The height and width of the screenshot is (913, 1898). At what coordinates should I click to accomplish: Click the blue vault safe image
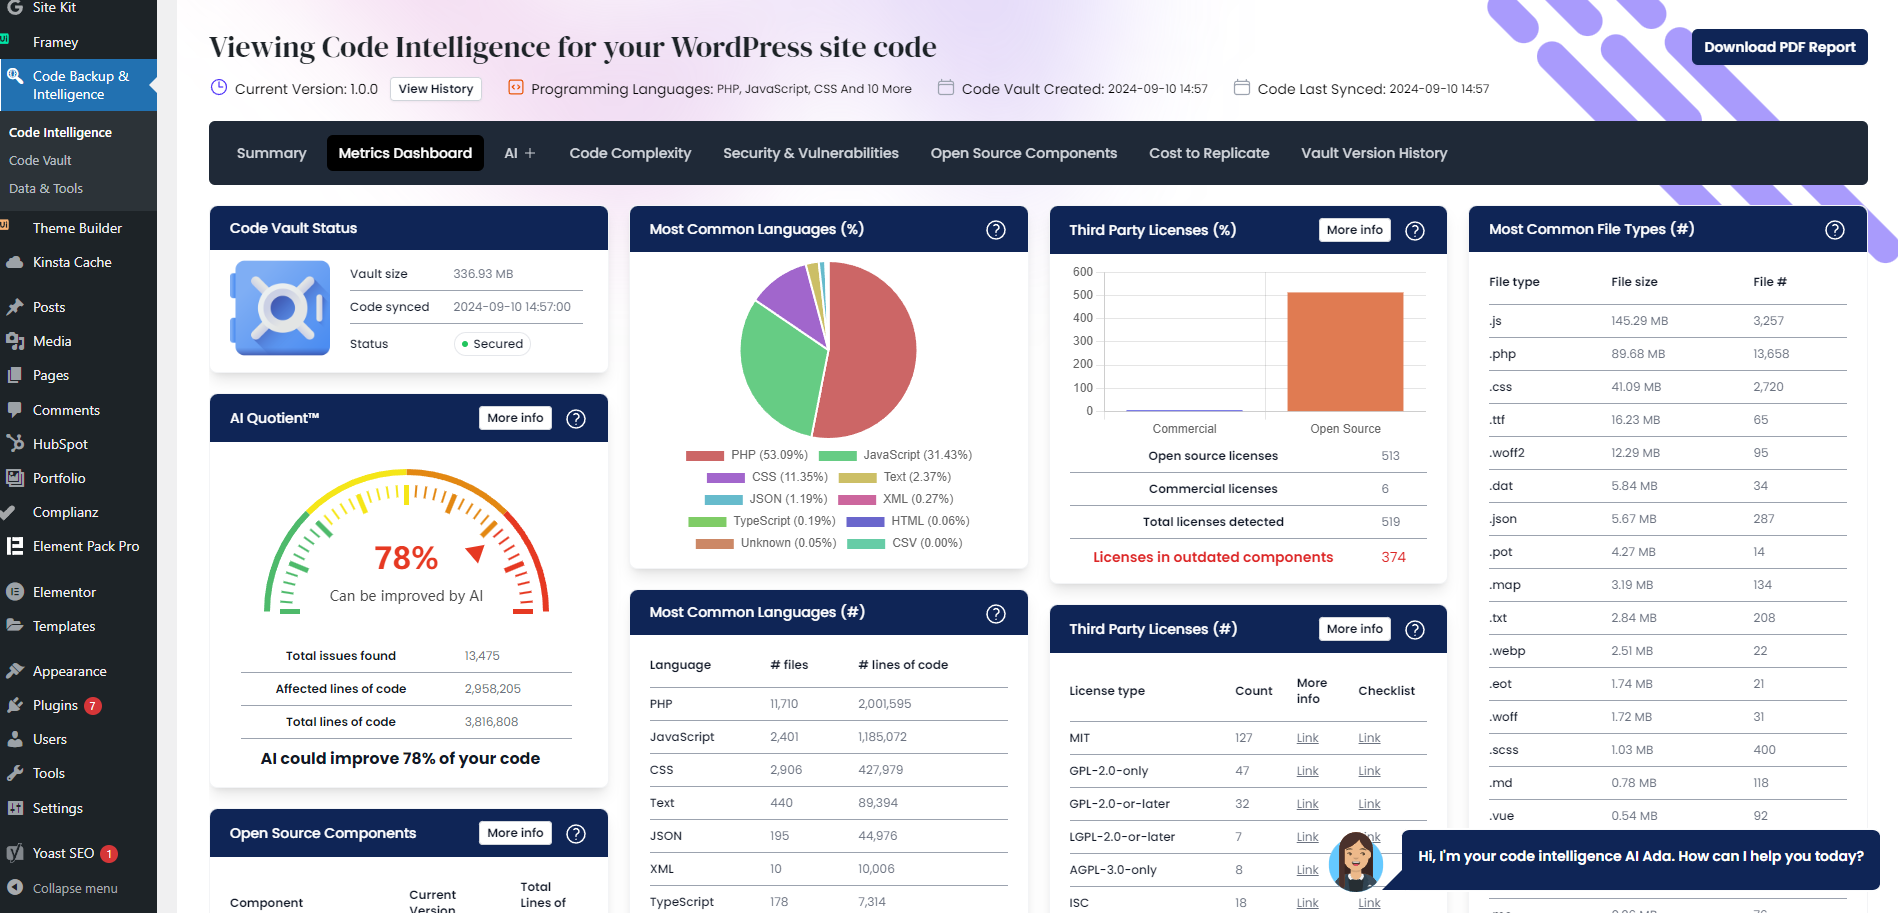[x=280, y=308]
